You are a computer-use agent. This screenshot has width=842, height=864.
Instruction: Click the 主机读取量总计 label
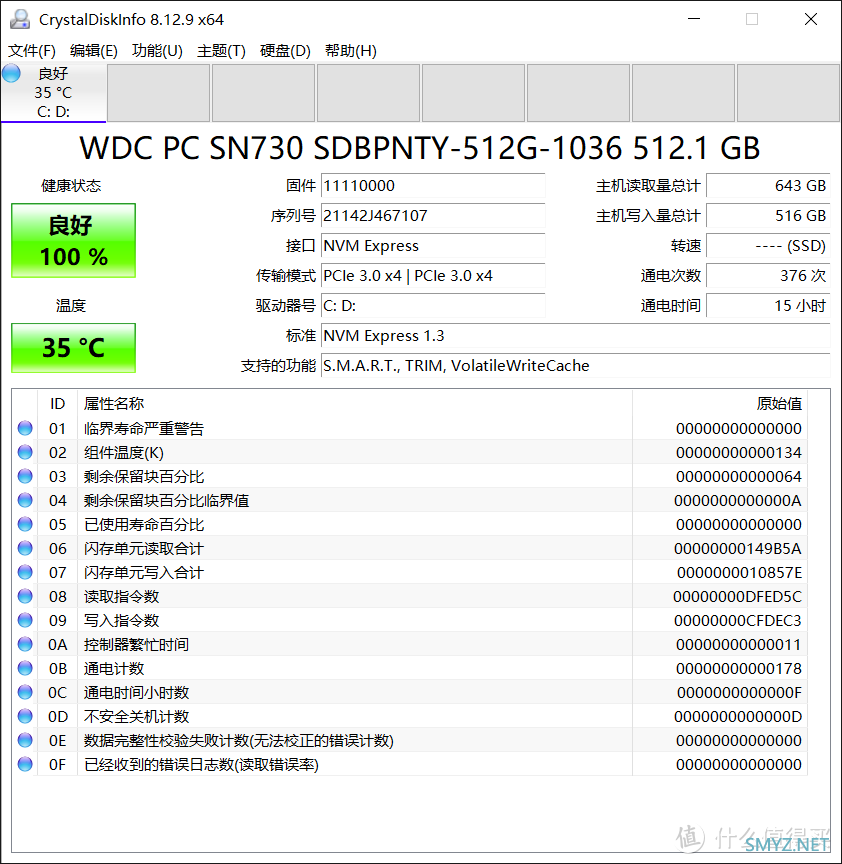[x=647, y=186]
